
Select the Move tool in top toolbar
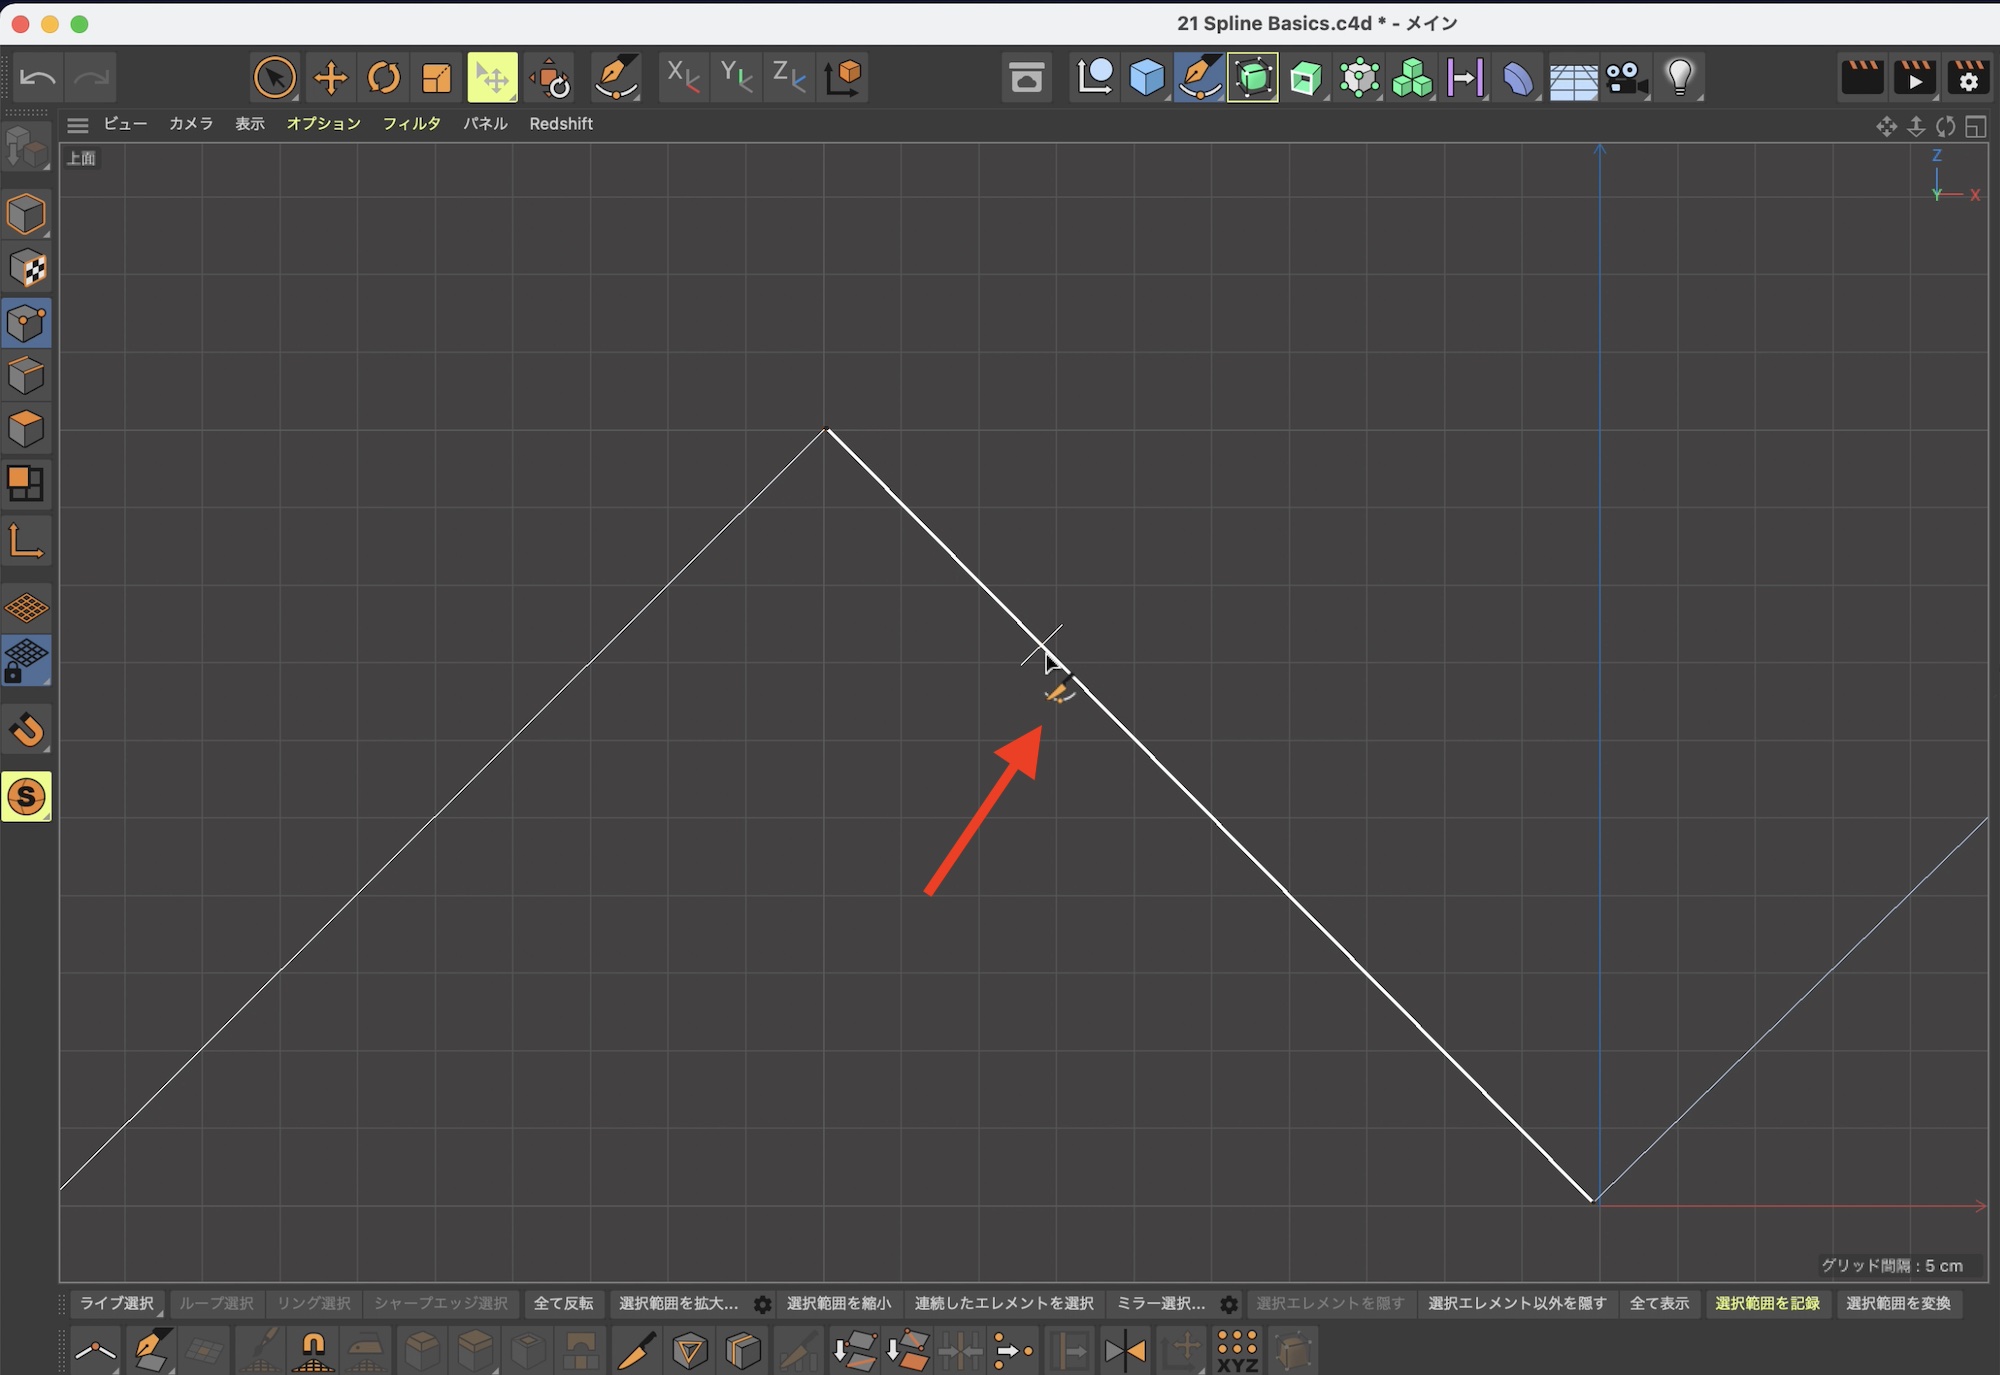click(330, 77)
